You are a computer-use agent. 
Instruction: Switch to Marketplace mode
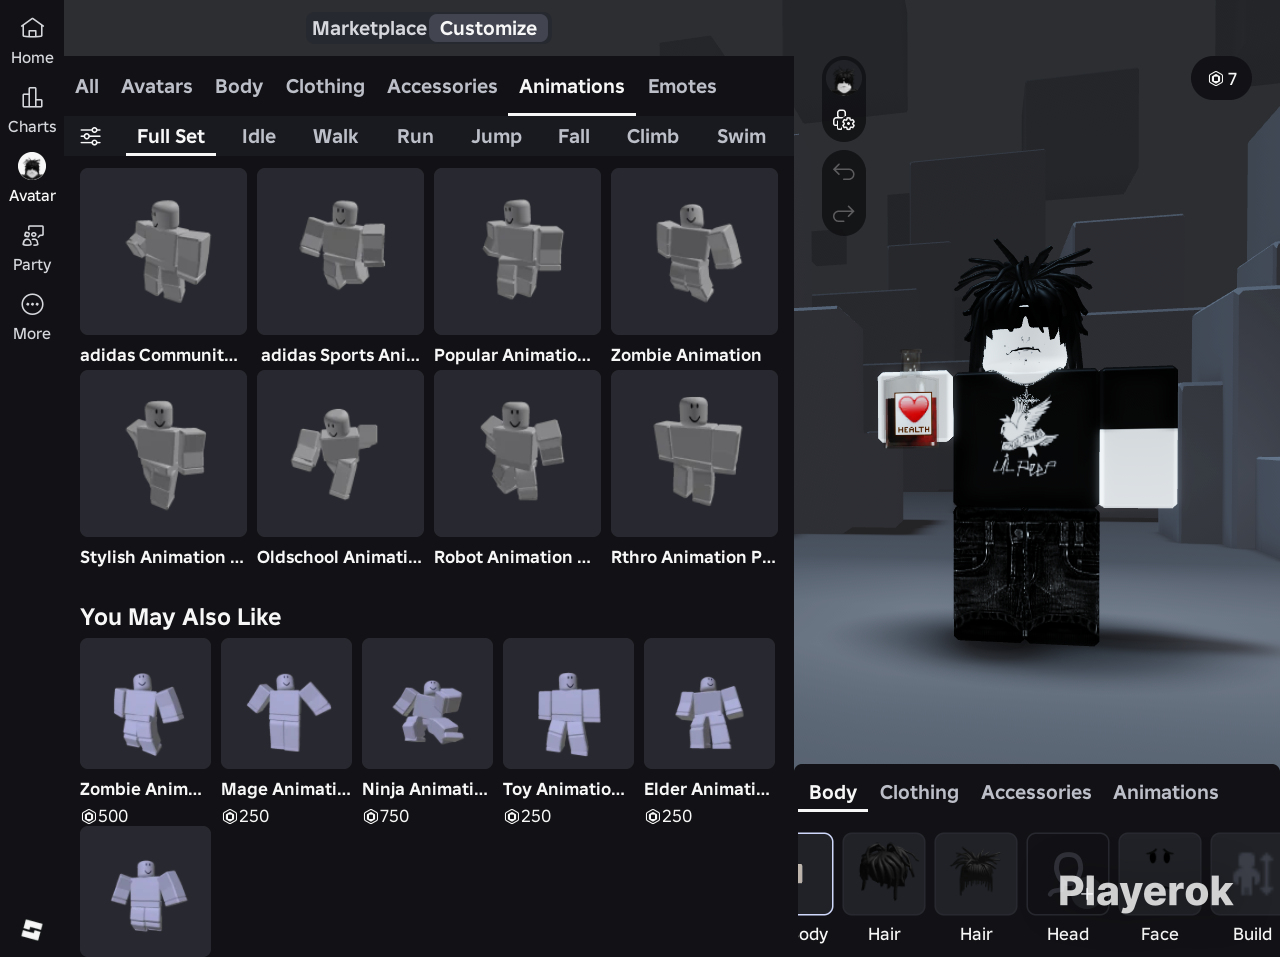tap(369, 28)
